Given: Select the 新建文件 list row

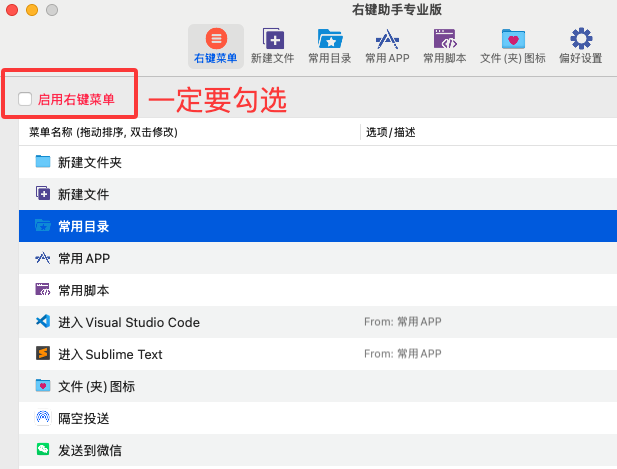Looking at the screenshot, I should click(x=318, y=194).
